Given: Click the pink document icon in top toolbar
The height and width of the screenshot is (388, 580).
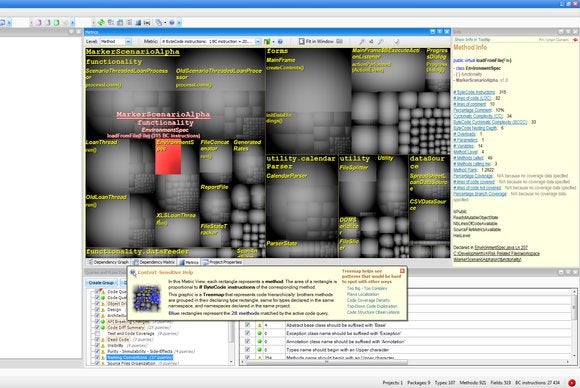Looking at the screenshot, I should pos(38,23).
